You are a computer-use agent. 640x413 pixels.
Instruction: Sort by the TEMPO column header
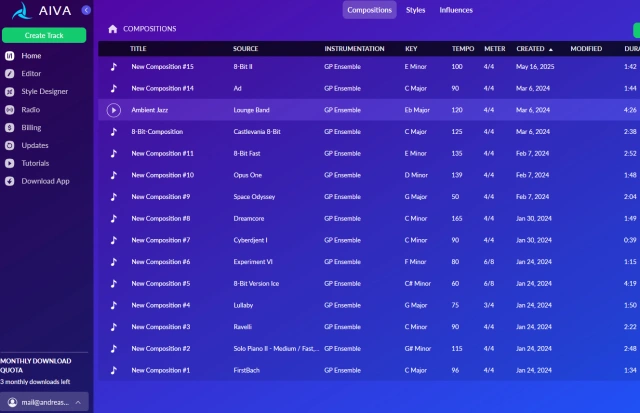(463, 49)
